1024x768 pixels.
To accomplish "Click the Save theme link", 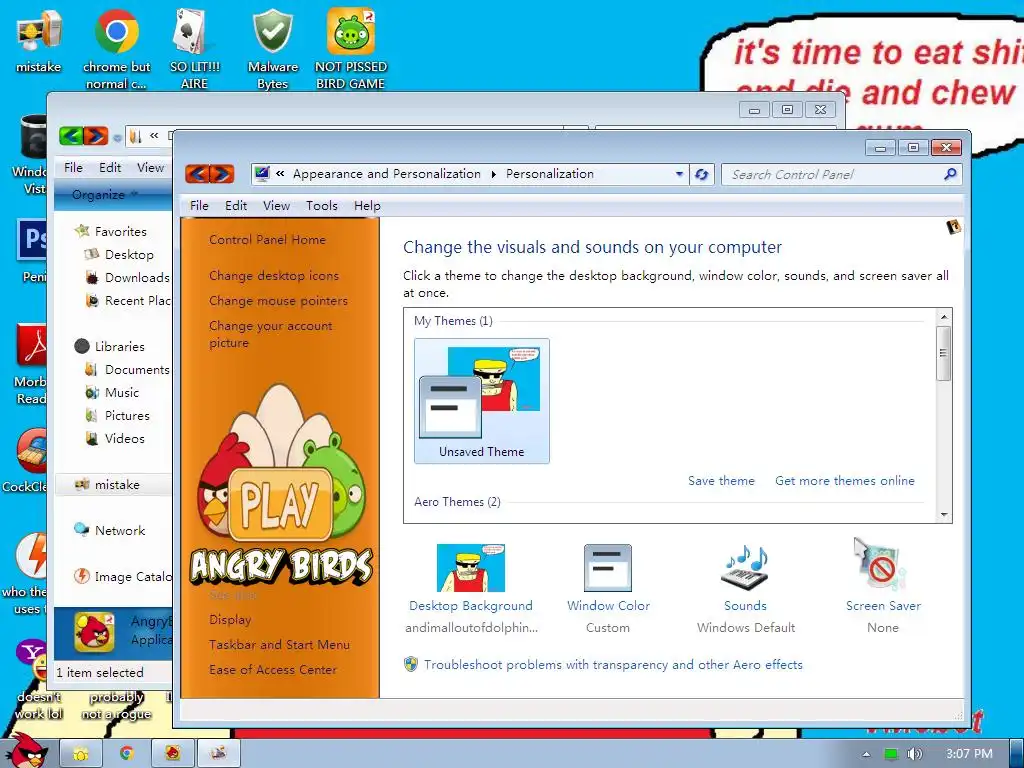I will [x=721, y=481].
